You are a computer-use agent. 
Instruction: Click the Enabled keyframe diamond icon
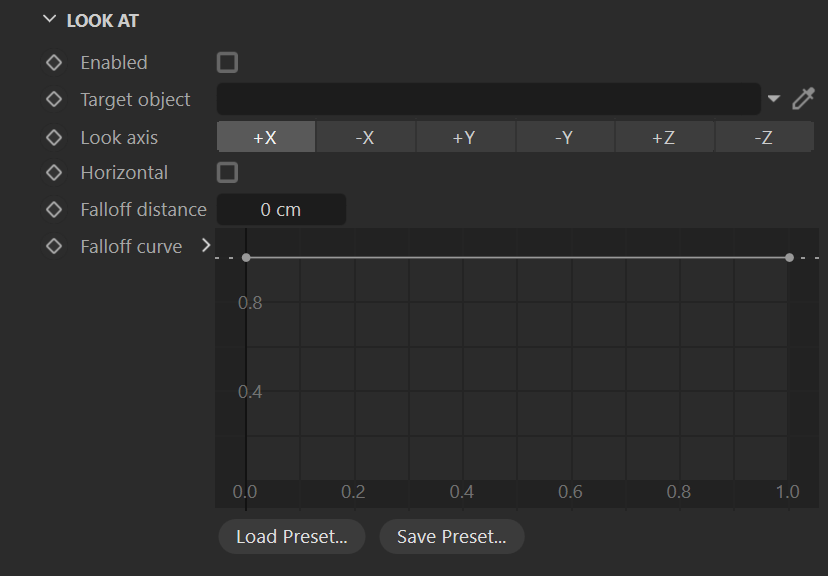tap(54, 63)
